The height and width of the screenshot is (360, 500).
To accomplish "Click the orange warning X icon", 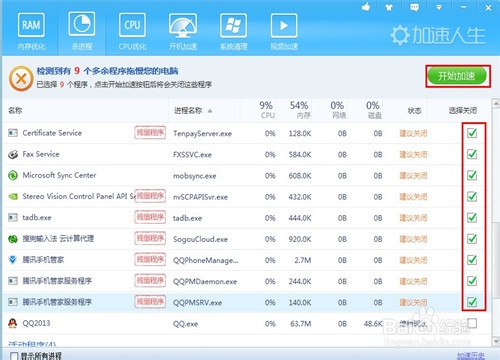I will point(21,79).
